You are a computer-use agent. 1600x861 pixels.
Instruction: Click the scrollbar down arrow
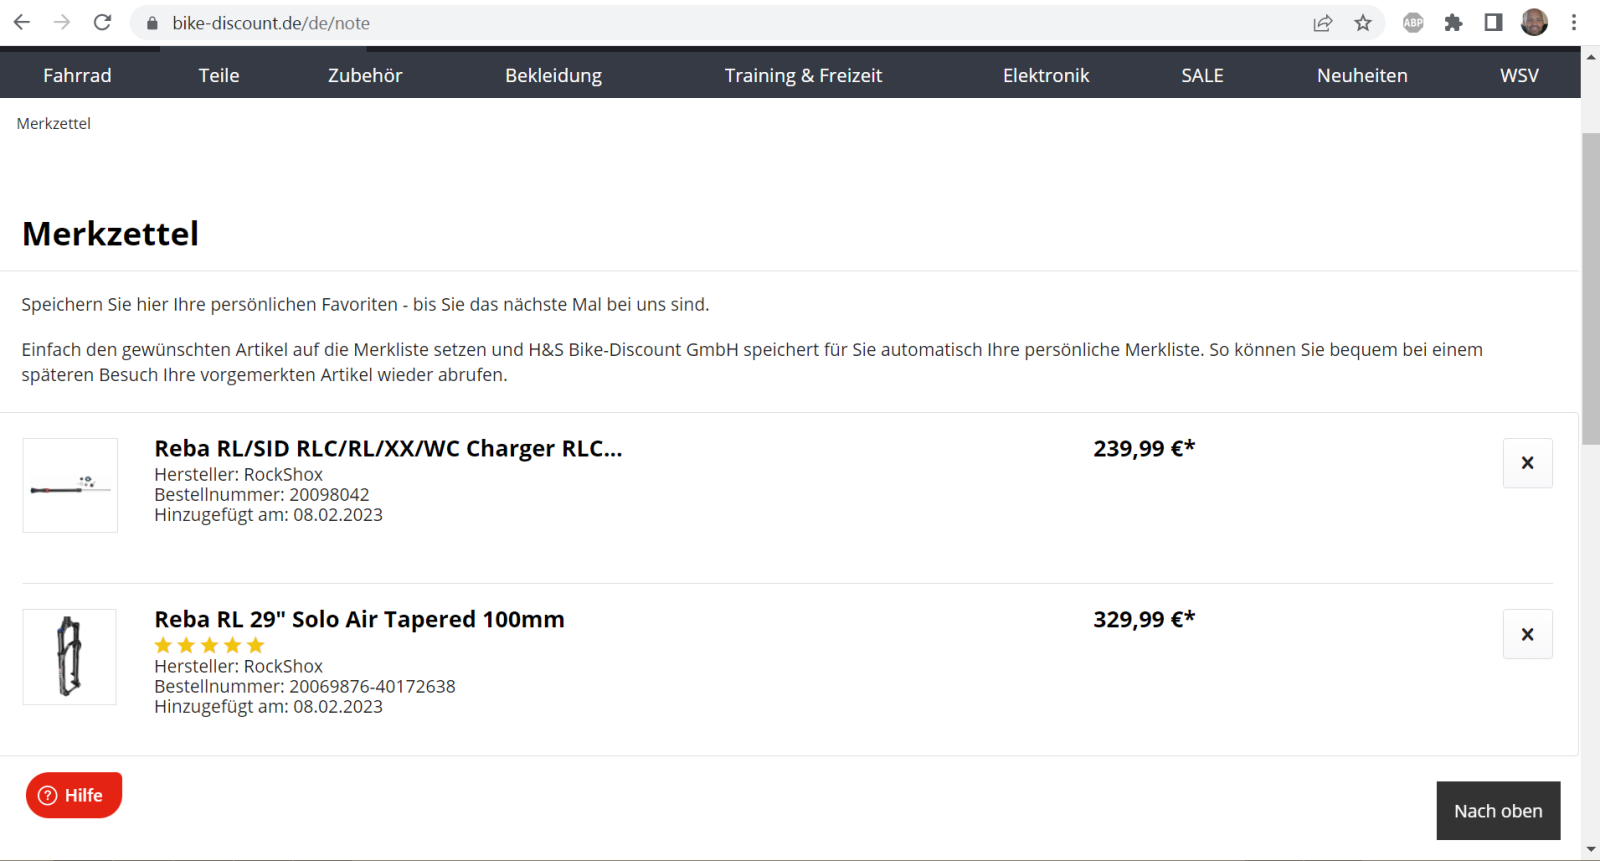tap(1591, 850)
